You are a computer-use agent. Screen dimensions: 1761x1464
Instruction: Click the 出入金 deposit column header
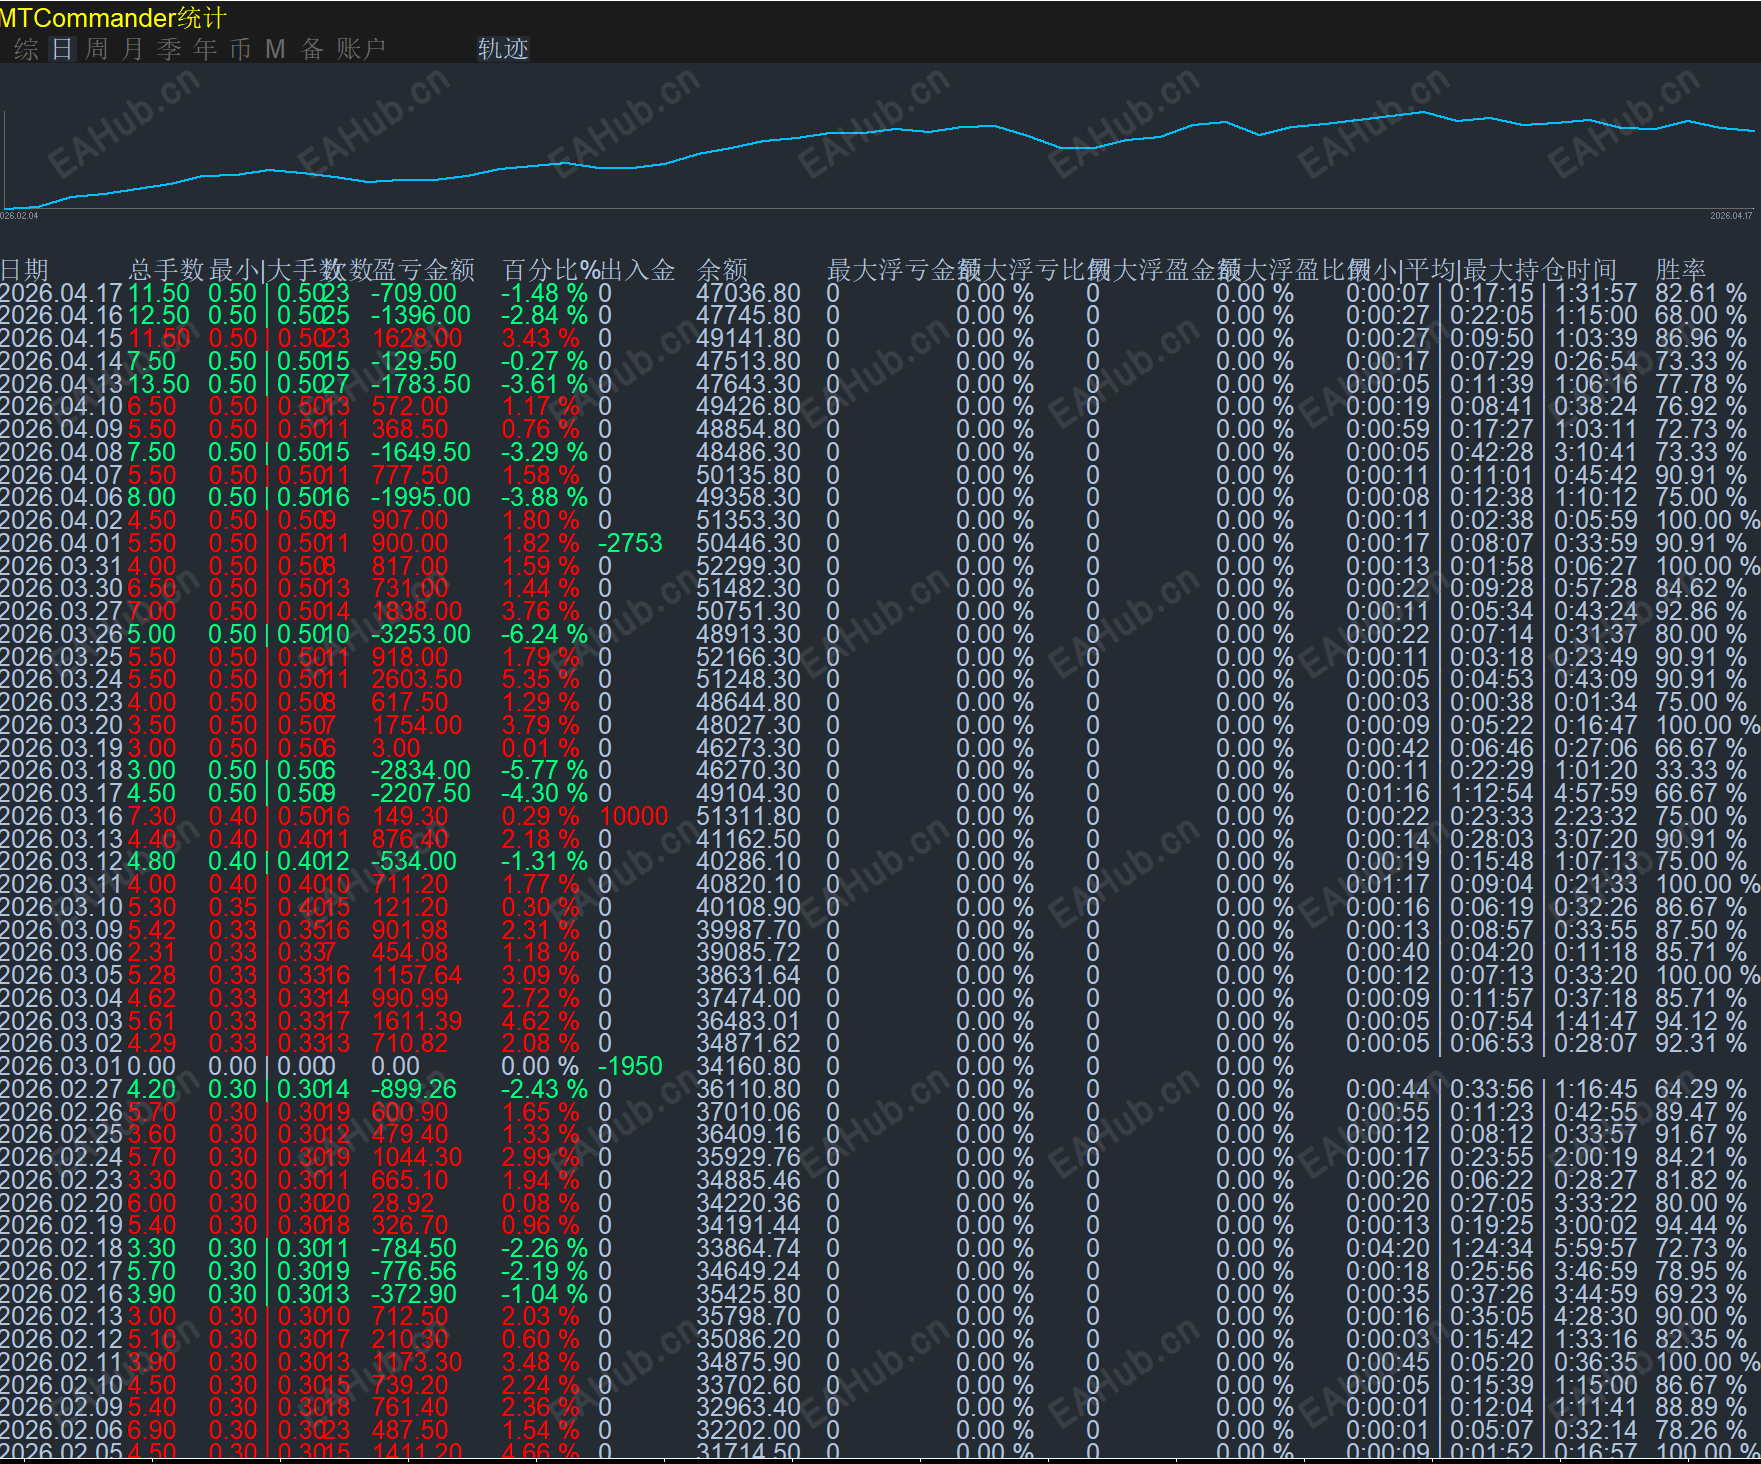[x=638, y=270]
